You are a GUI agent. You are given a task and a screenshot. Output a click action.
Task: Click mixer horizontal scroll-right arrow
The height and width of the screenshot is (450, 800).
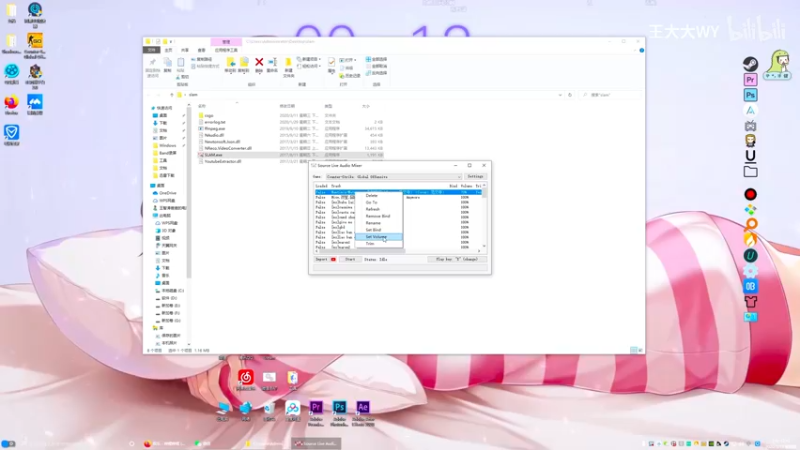tap(479, 251)
